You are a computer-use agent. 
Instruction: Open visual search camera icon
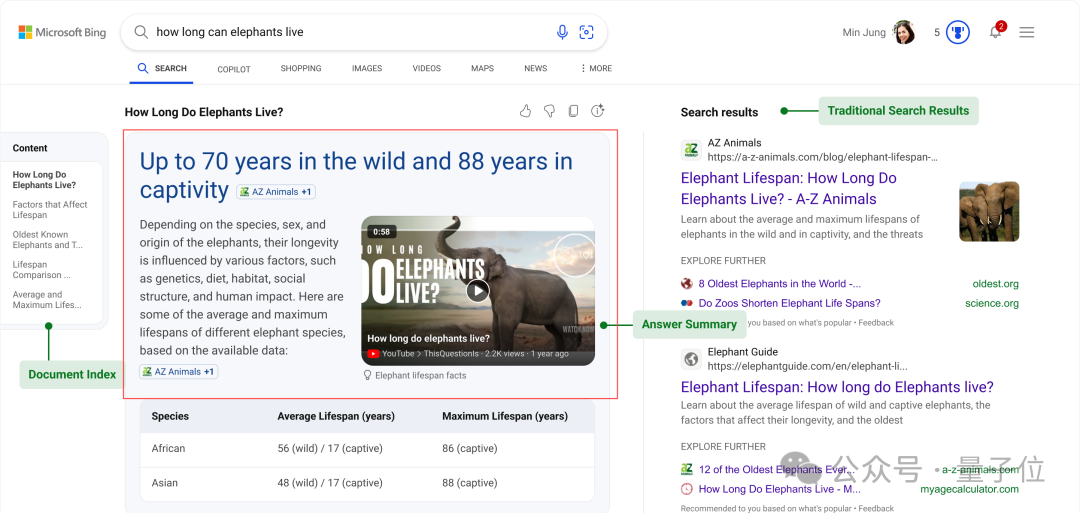(586, 32)
